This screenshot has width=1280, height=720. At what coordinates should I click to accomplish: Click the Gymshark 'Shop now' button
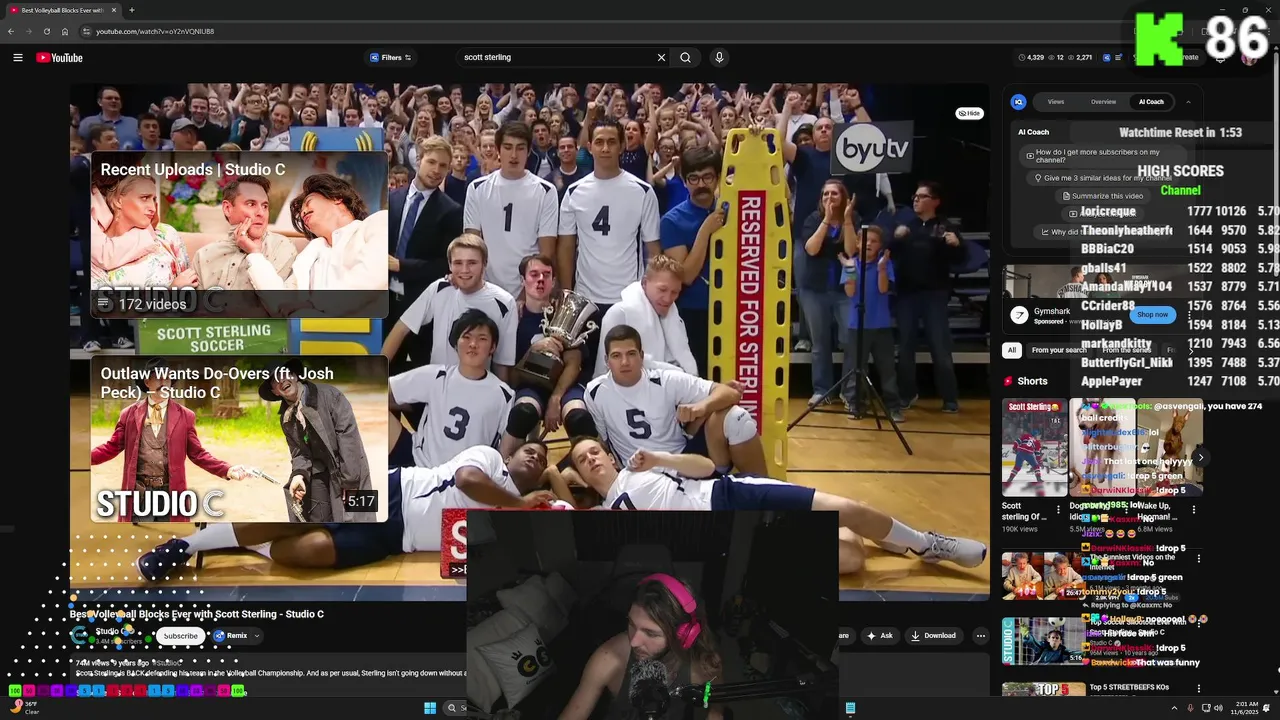(1152, 314)
